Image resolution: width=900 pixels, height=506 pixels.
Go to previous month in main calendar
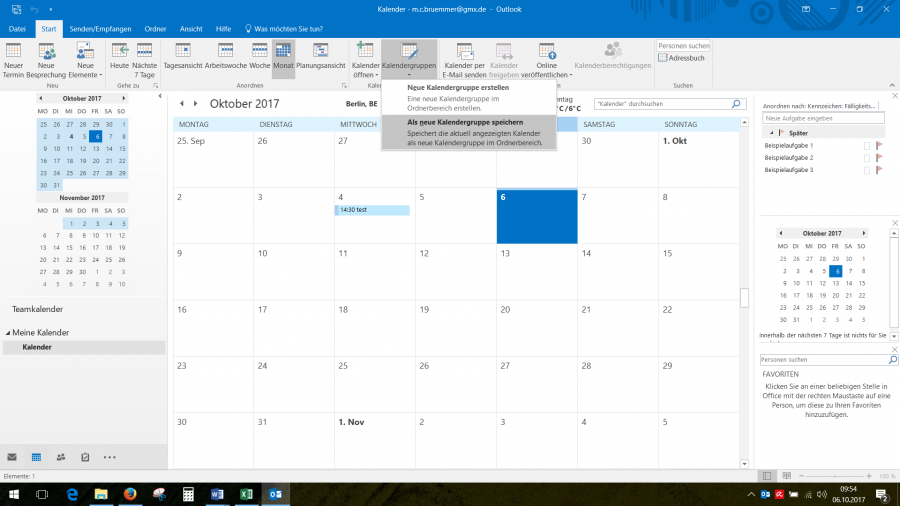(x=182, y=104)
